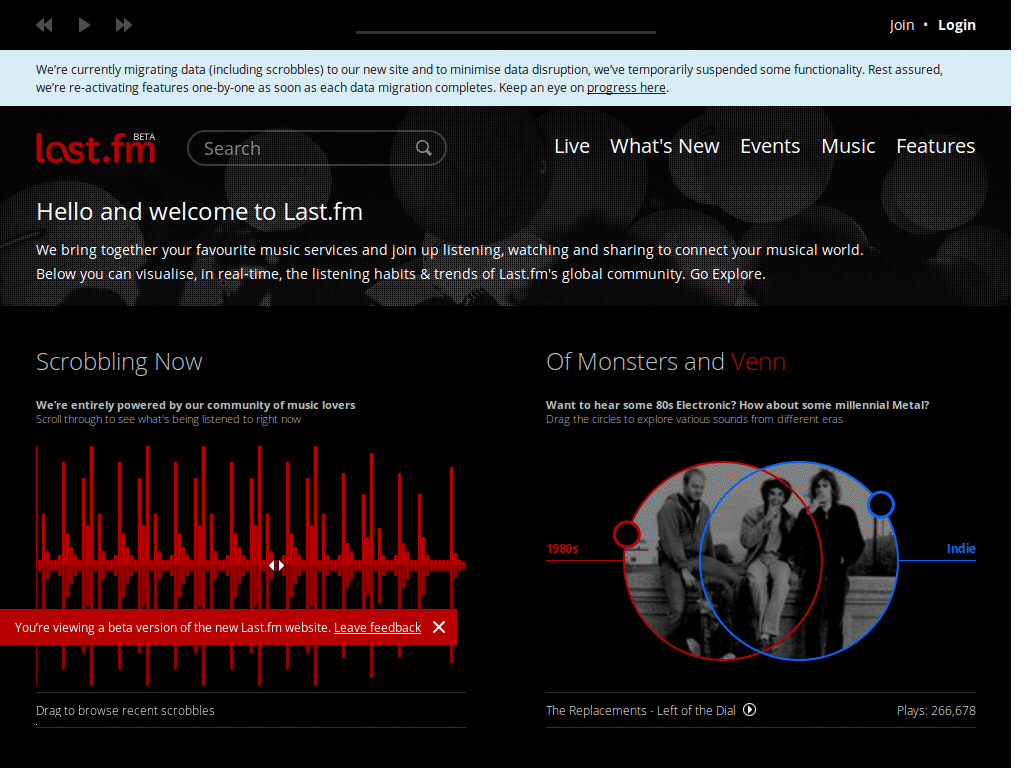The width and height of the screenshot is (1024, 768).
Task: Click the next track fast-forward icon
Action: tap(123, 25)
